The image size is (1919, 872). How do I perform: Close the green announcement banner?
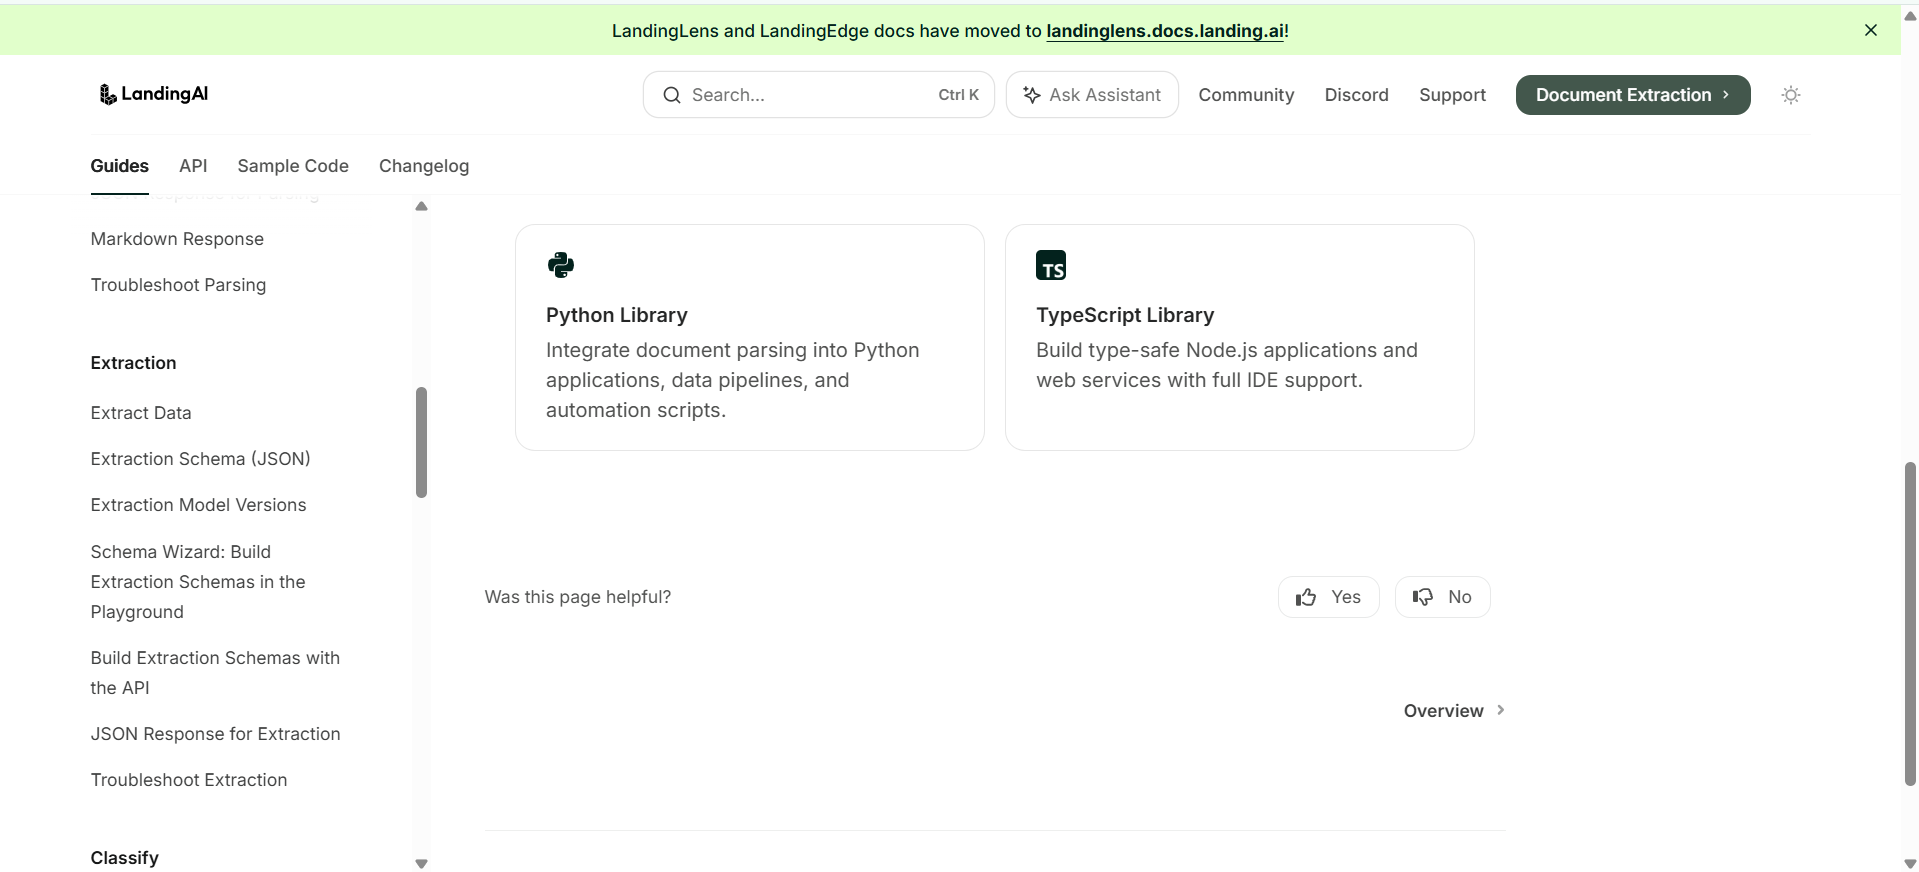point(1871,30)
